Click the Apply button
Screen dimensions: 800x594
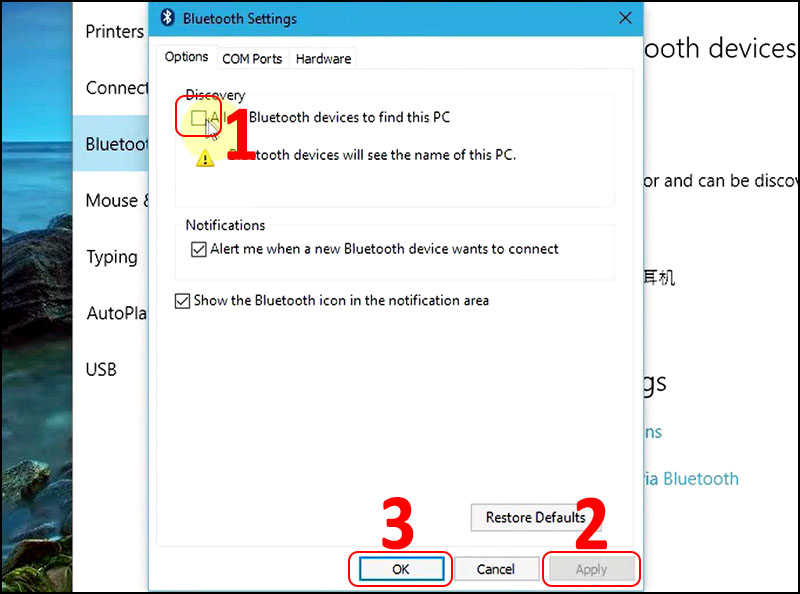coord(591,569)
